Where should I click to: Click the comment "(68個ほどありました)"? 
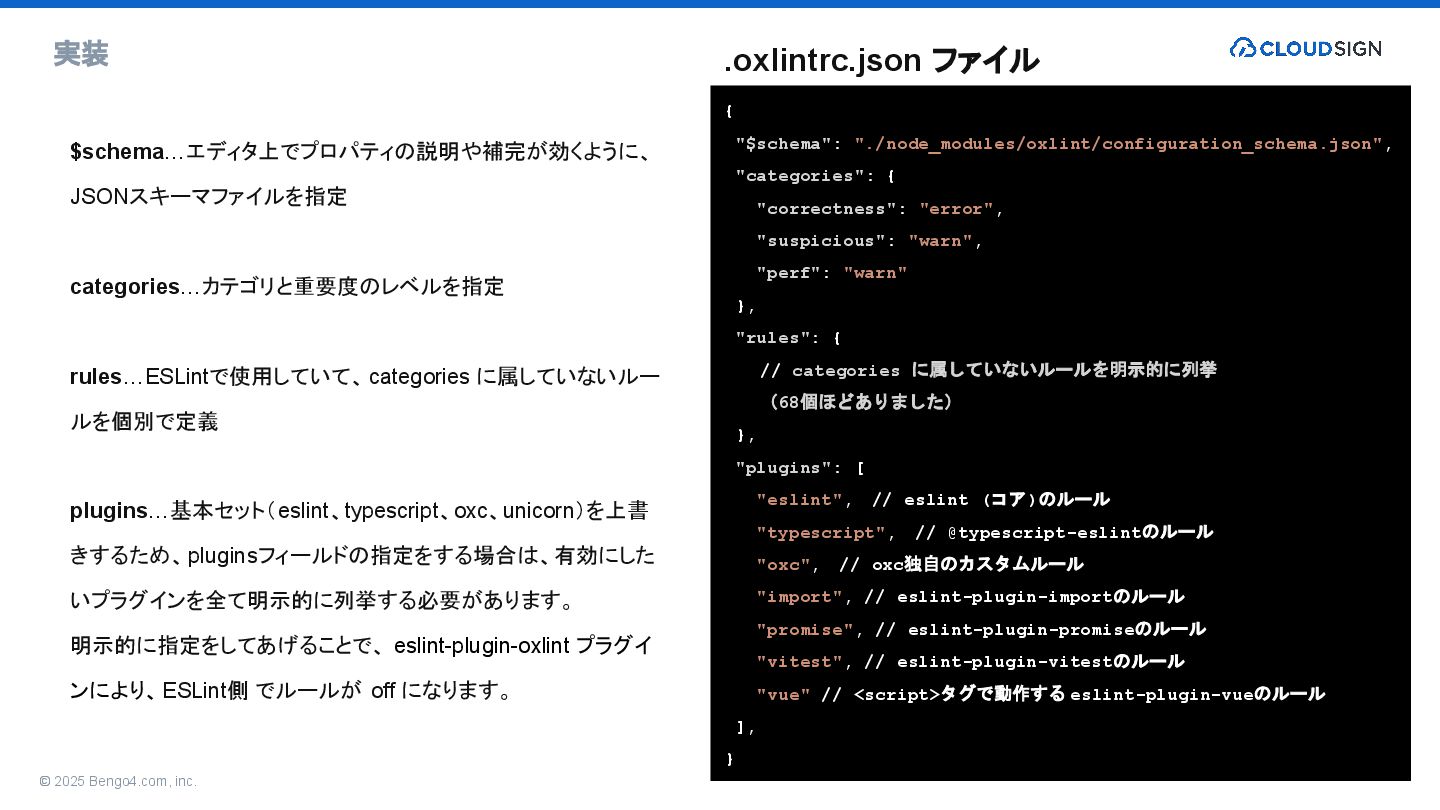[859, 402]
